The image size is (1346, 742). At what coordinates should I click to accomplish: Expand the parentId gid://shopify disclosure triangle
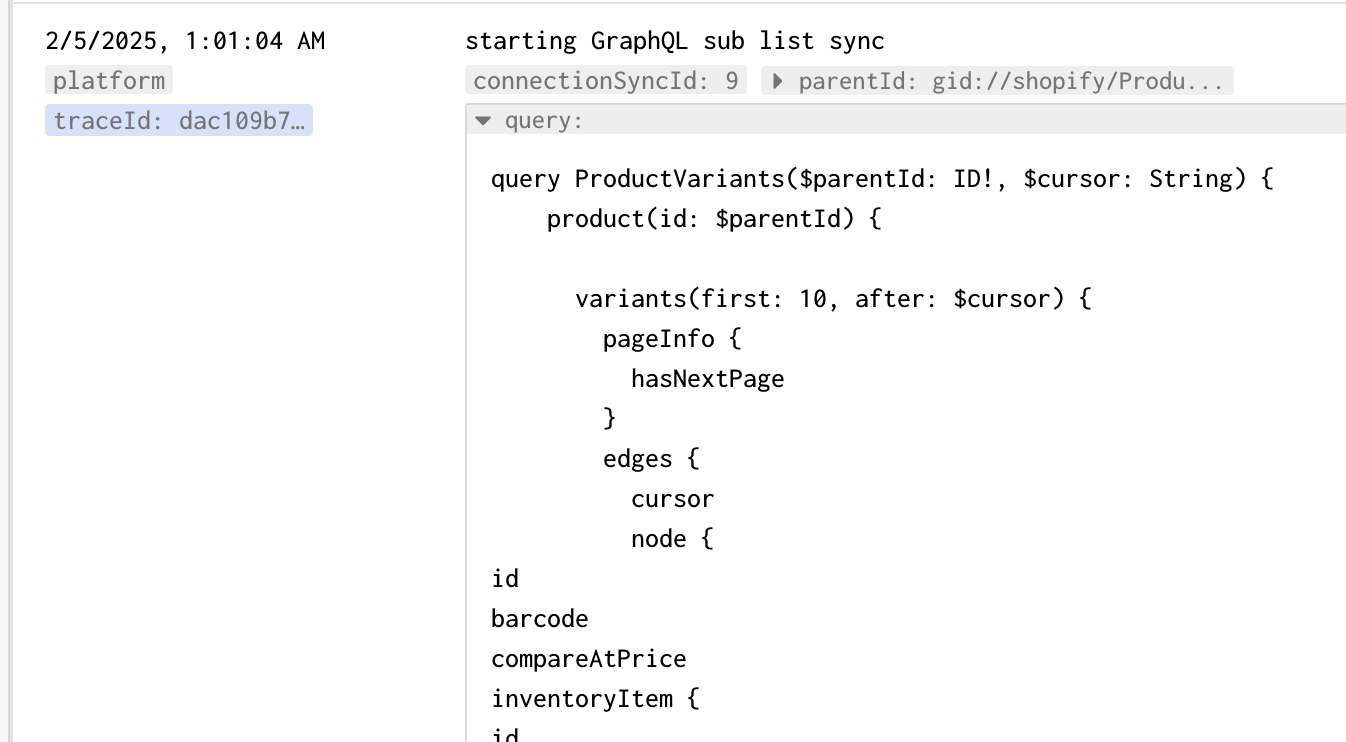[776, 81]
